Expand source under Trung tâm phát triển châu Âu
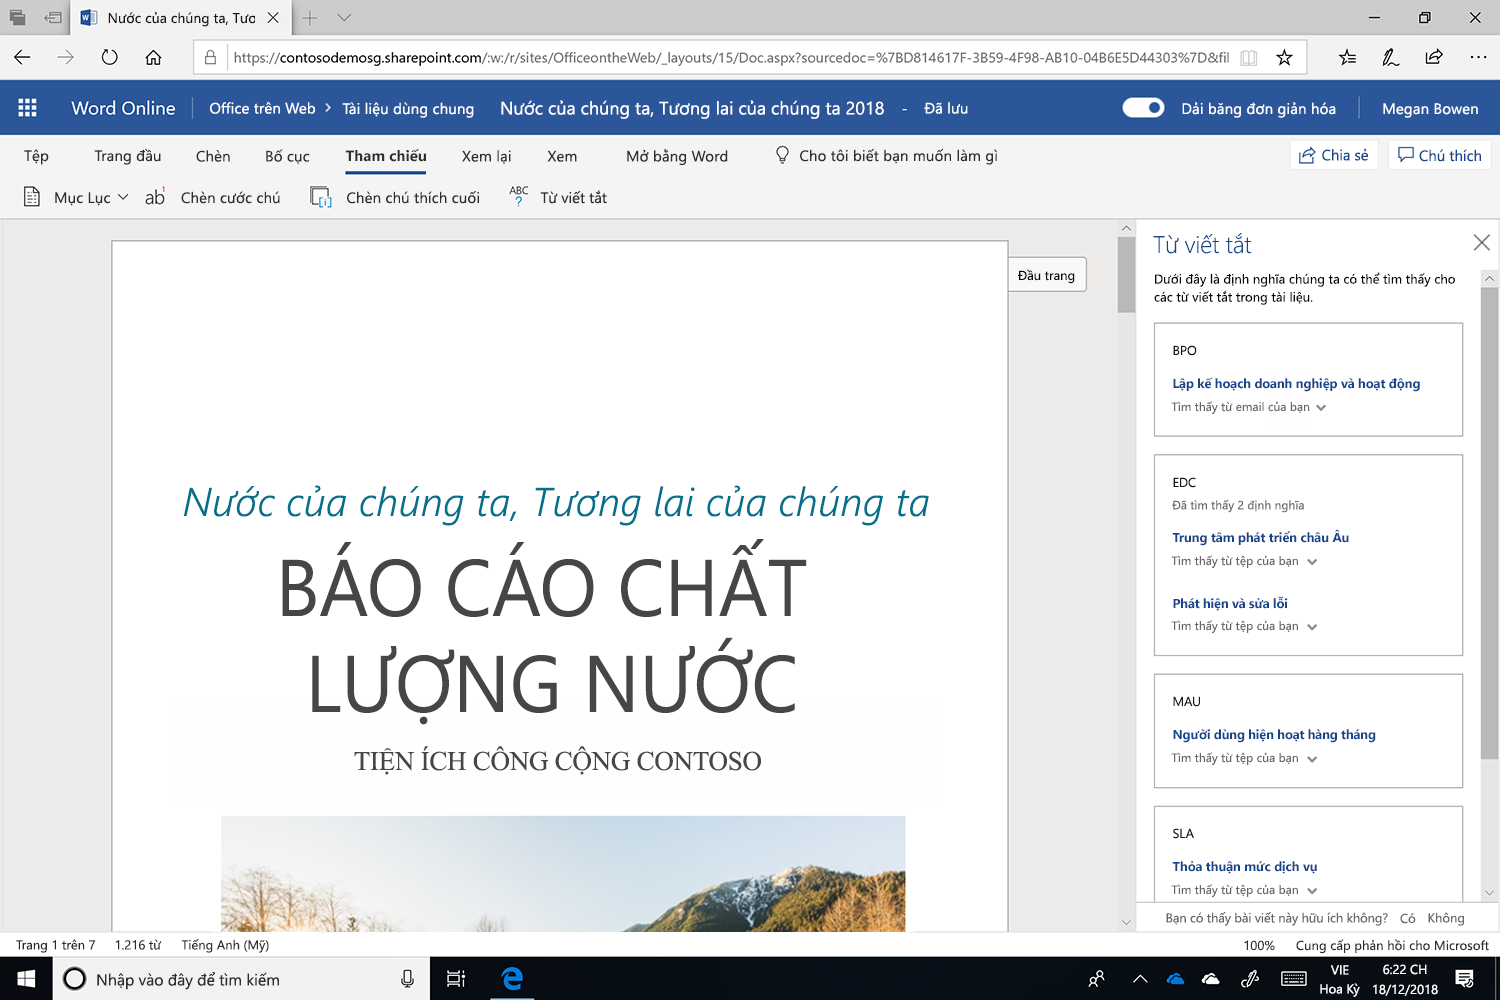Screen dimensions: 1500x1000 point(1245,561)
